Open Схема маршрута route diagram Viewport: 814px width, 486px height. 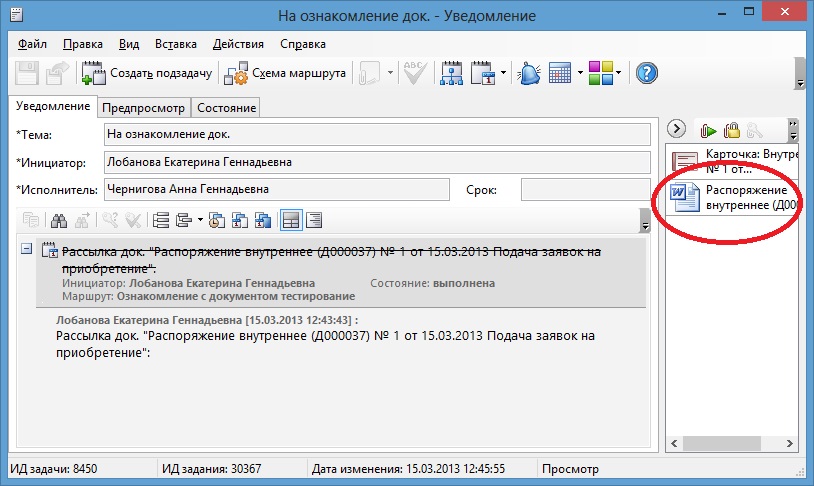tap(285, 73)
